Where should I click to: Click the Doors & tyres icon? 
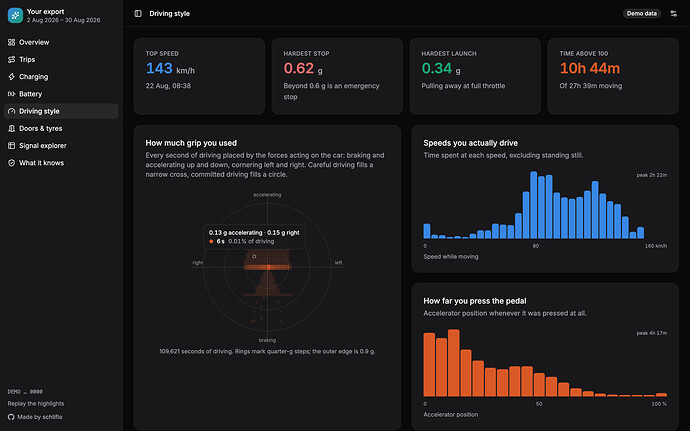tap(11, 129)
